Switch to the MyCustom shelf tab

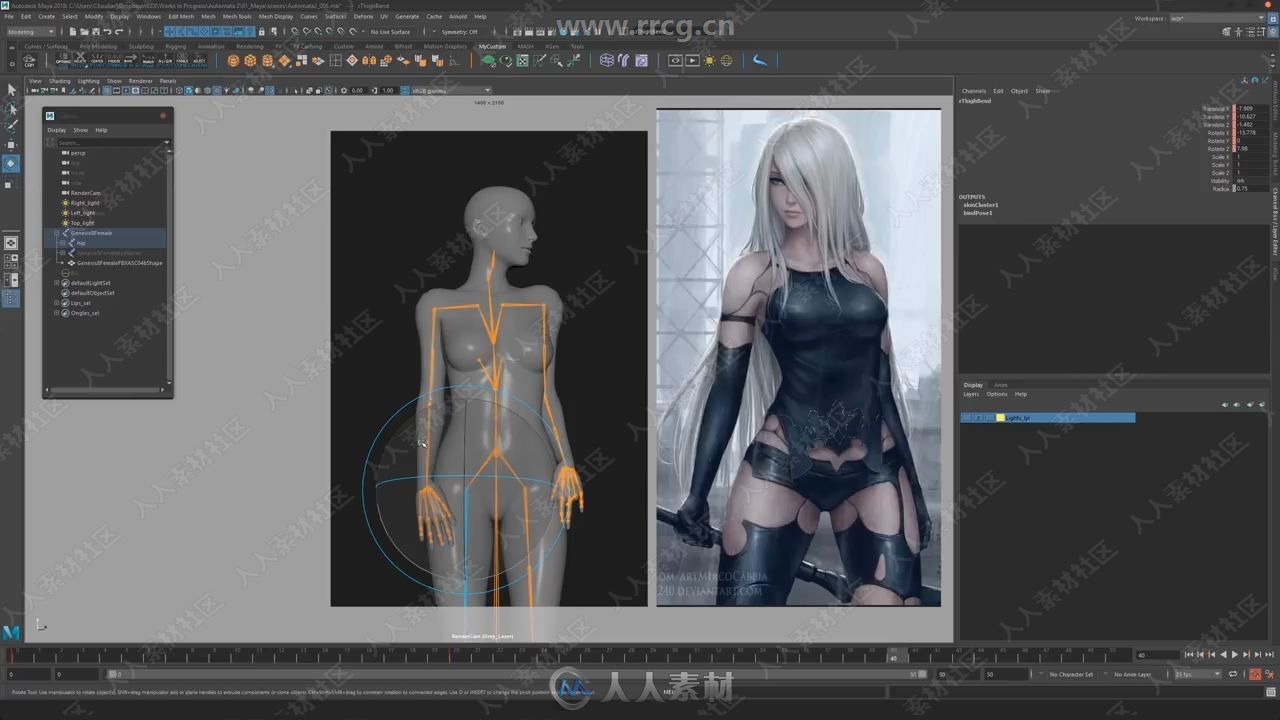(492, 46)
